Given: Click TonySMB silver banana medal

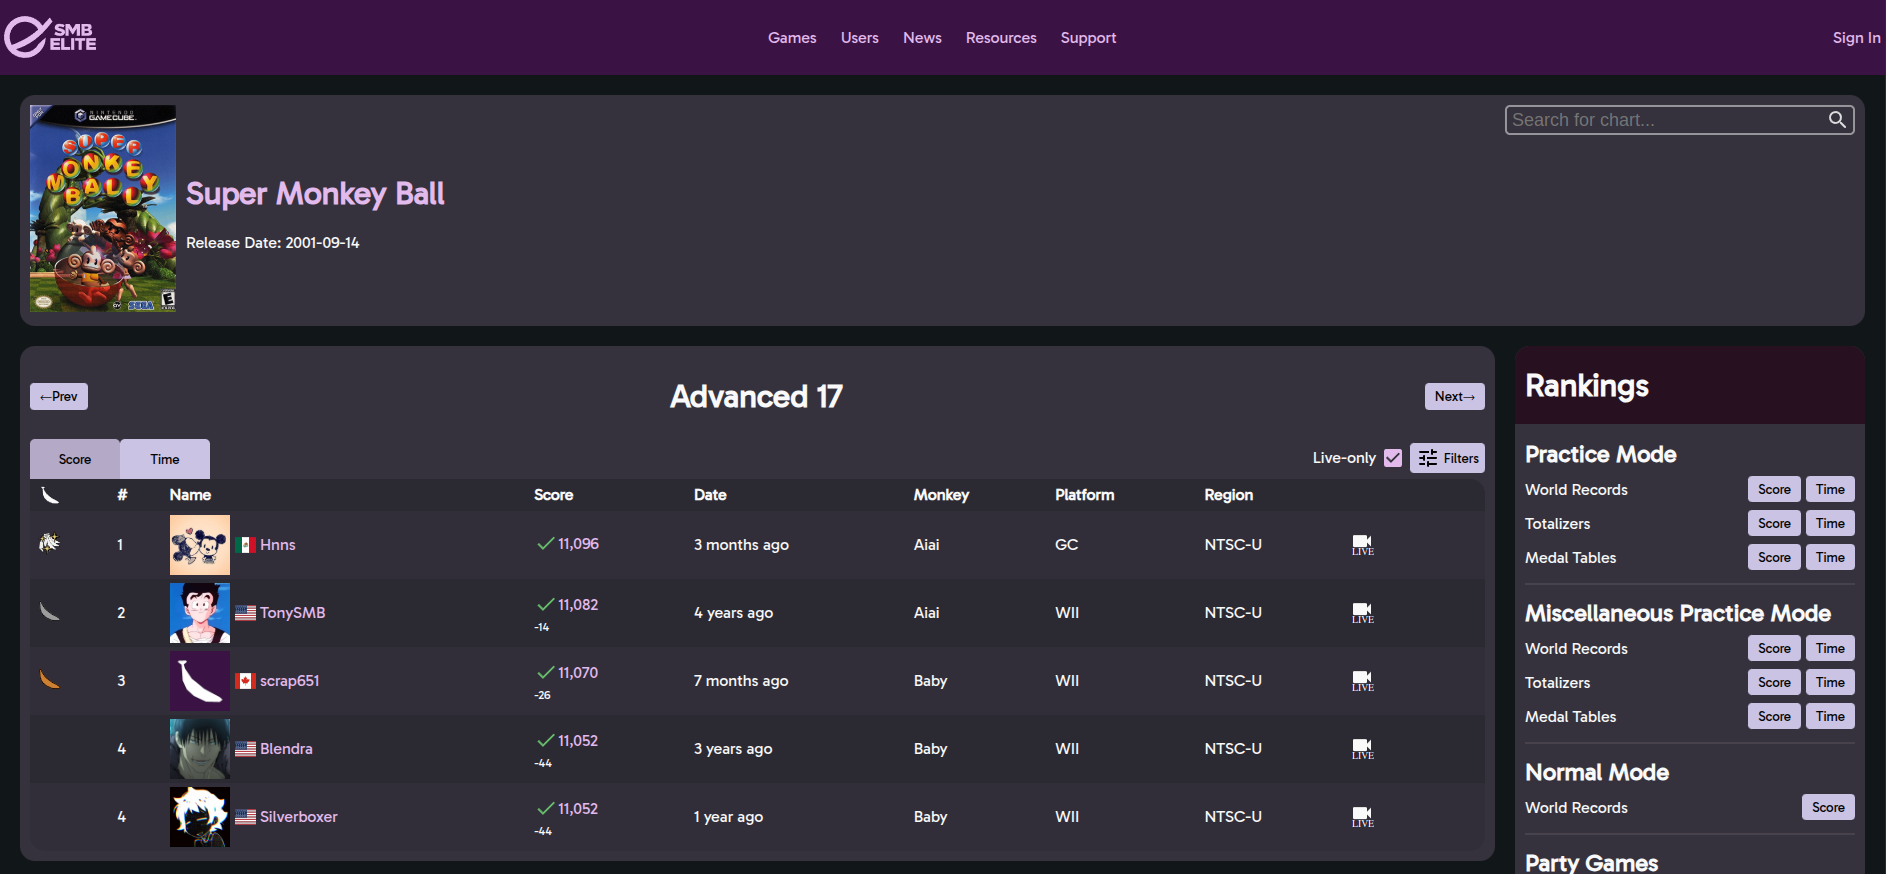Looking at the screenshot, I should [49, 611].
